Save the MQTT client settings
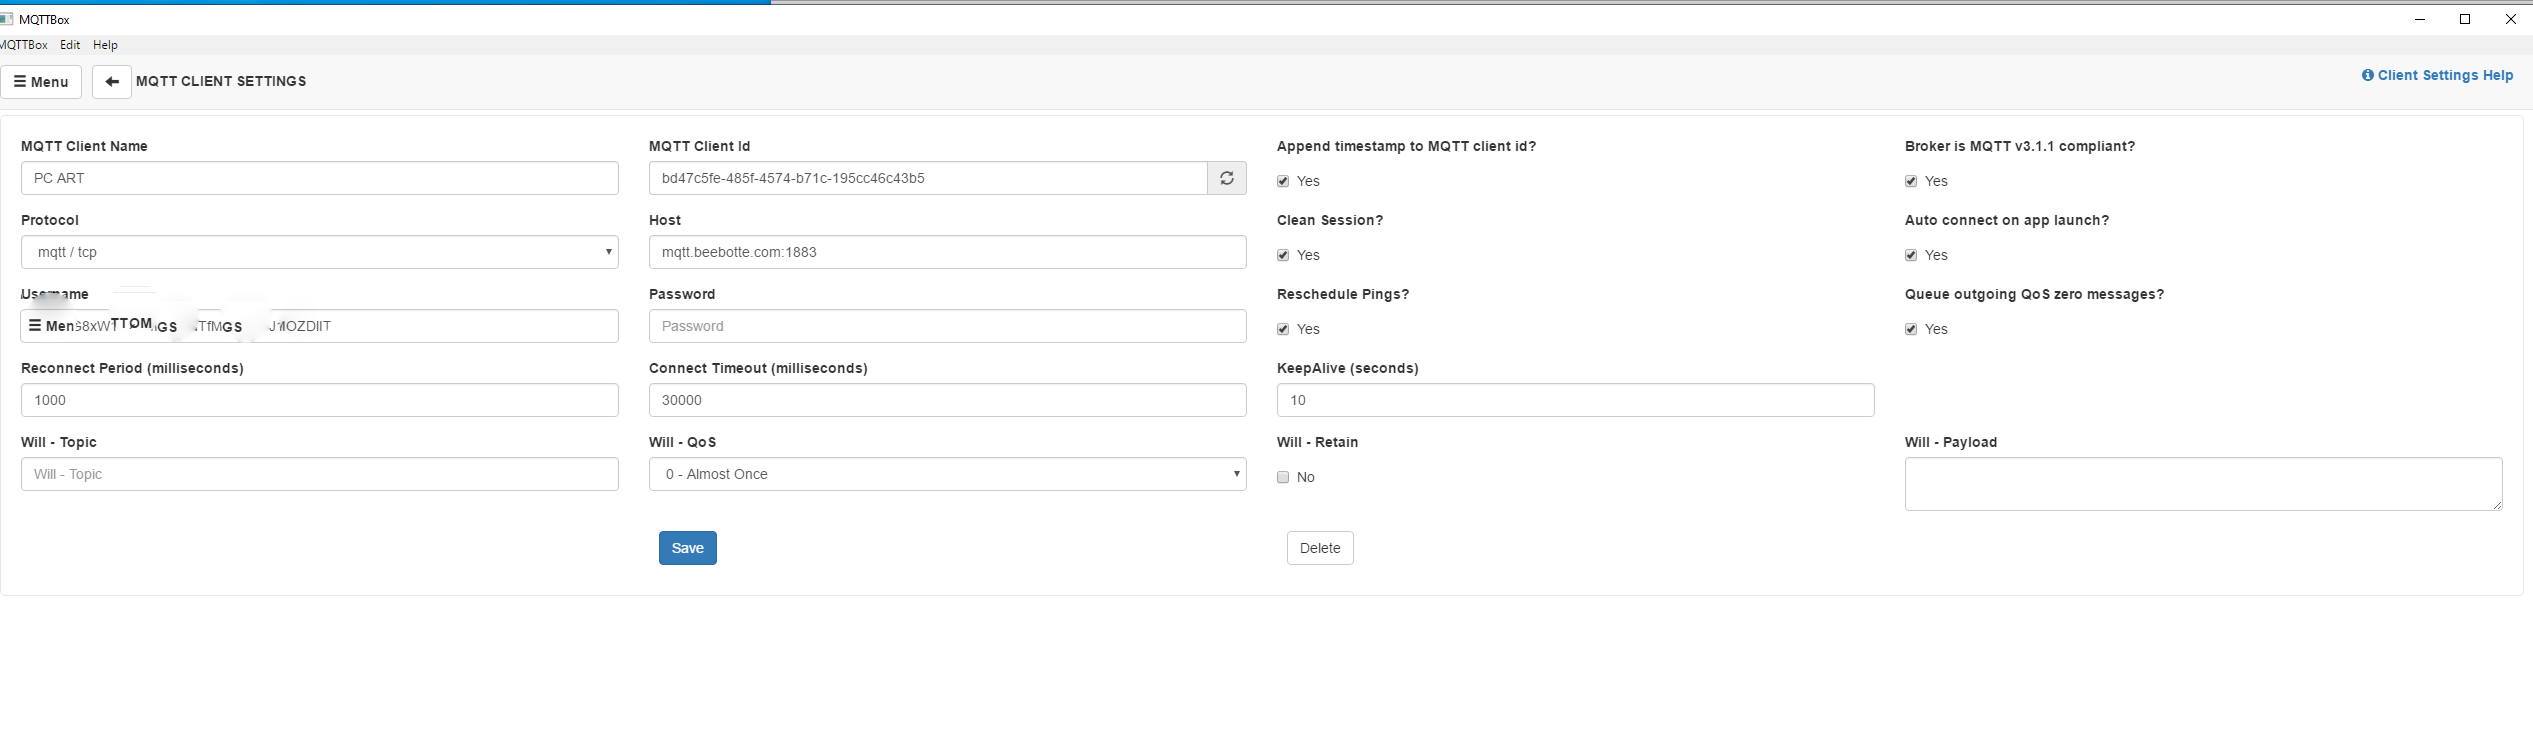 (x=687, y=548)
